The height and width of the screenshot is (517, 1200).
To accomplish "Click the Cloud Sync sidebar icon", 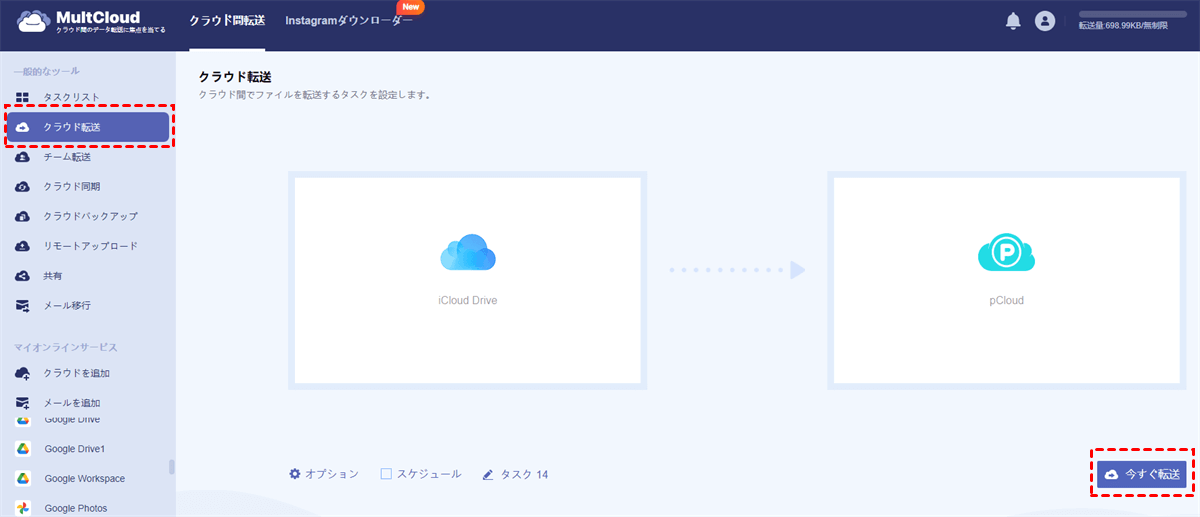I will pos(22,186).
